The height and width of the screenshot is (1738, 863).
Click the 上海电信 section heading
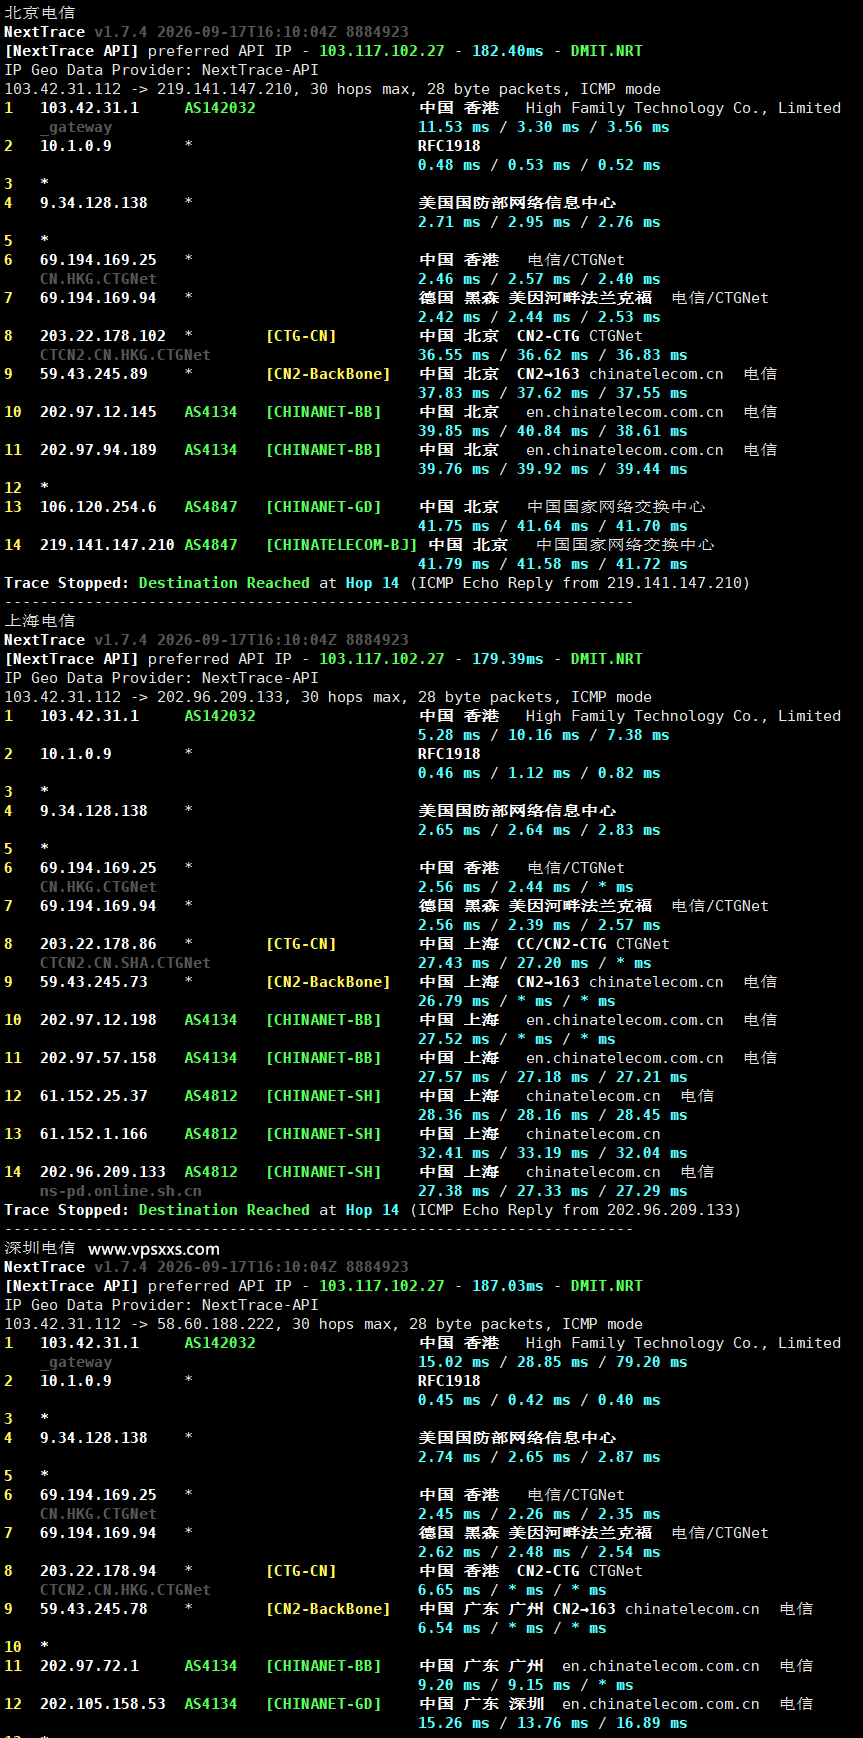coord(39,621)
